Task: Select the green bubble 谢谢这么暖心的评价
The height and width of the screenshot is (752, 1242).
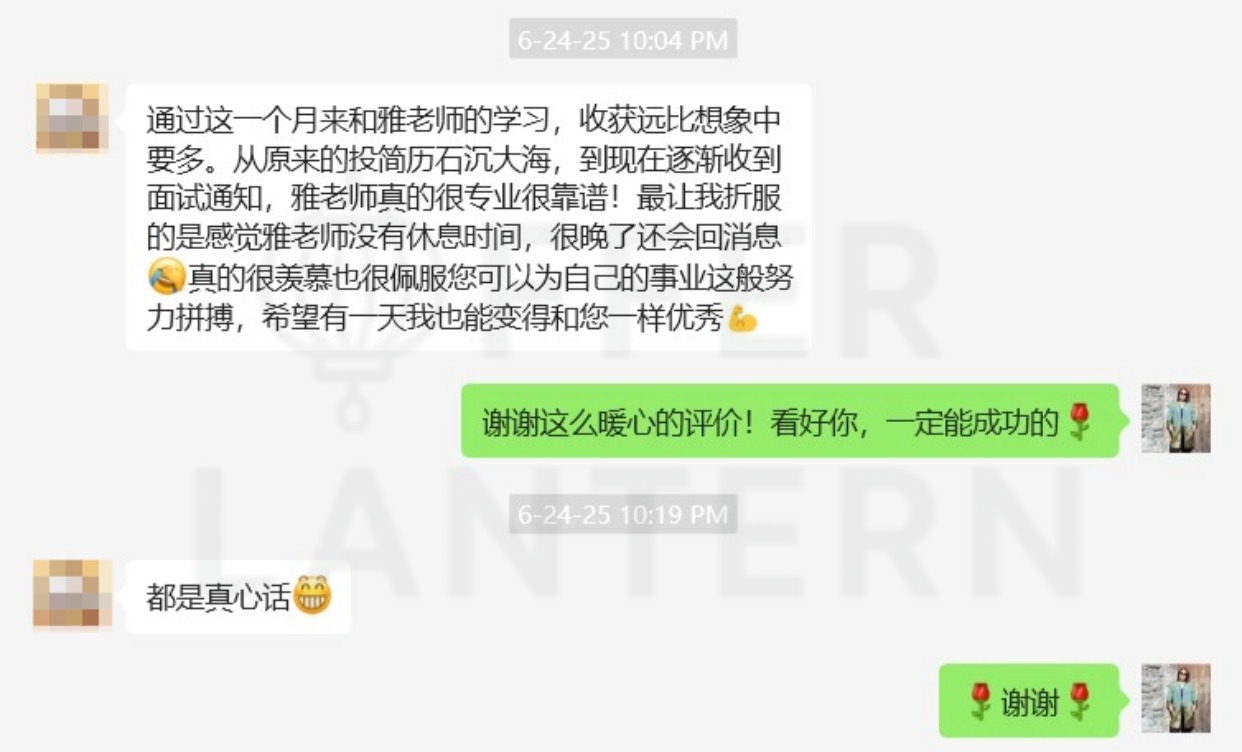Action: [x=790, y=421]
